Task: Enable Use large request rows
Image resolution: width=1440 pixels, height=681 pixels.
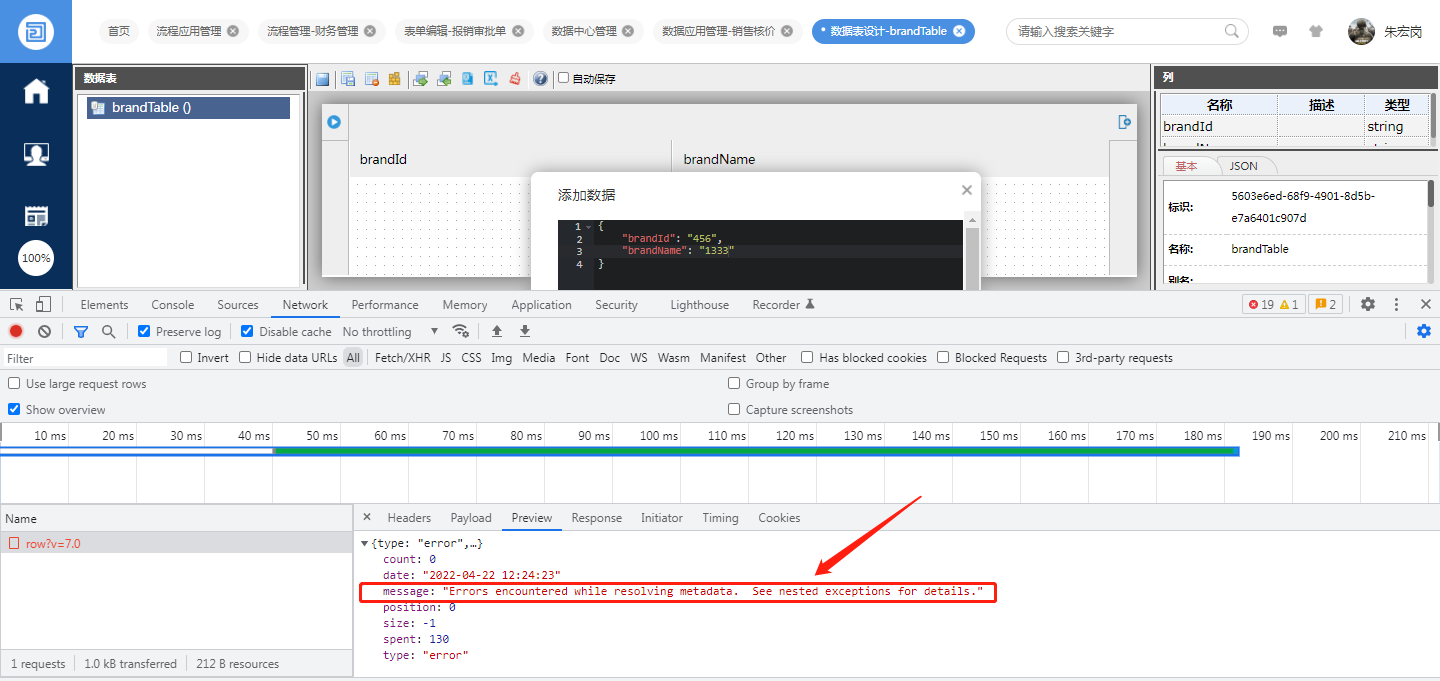Action: [x=14, y=384]
